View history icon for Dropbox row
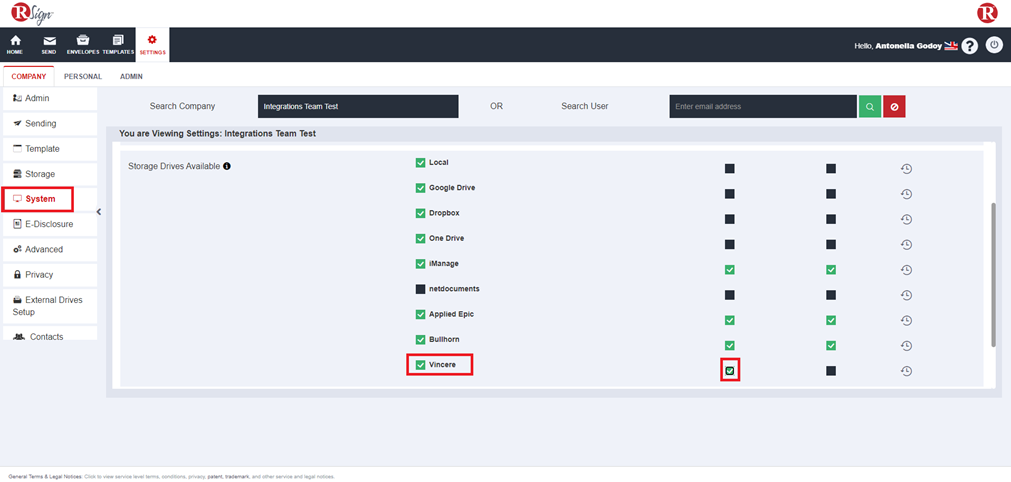Image resolution: width=1011 pixels, height=482 pixels. point(906,219)
